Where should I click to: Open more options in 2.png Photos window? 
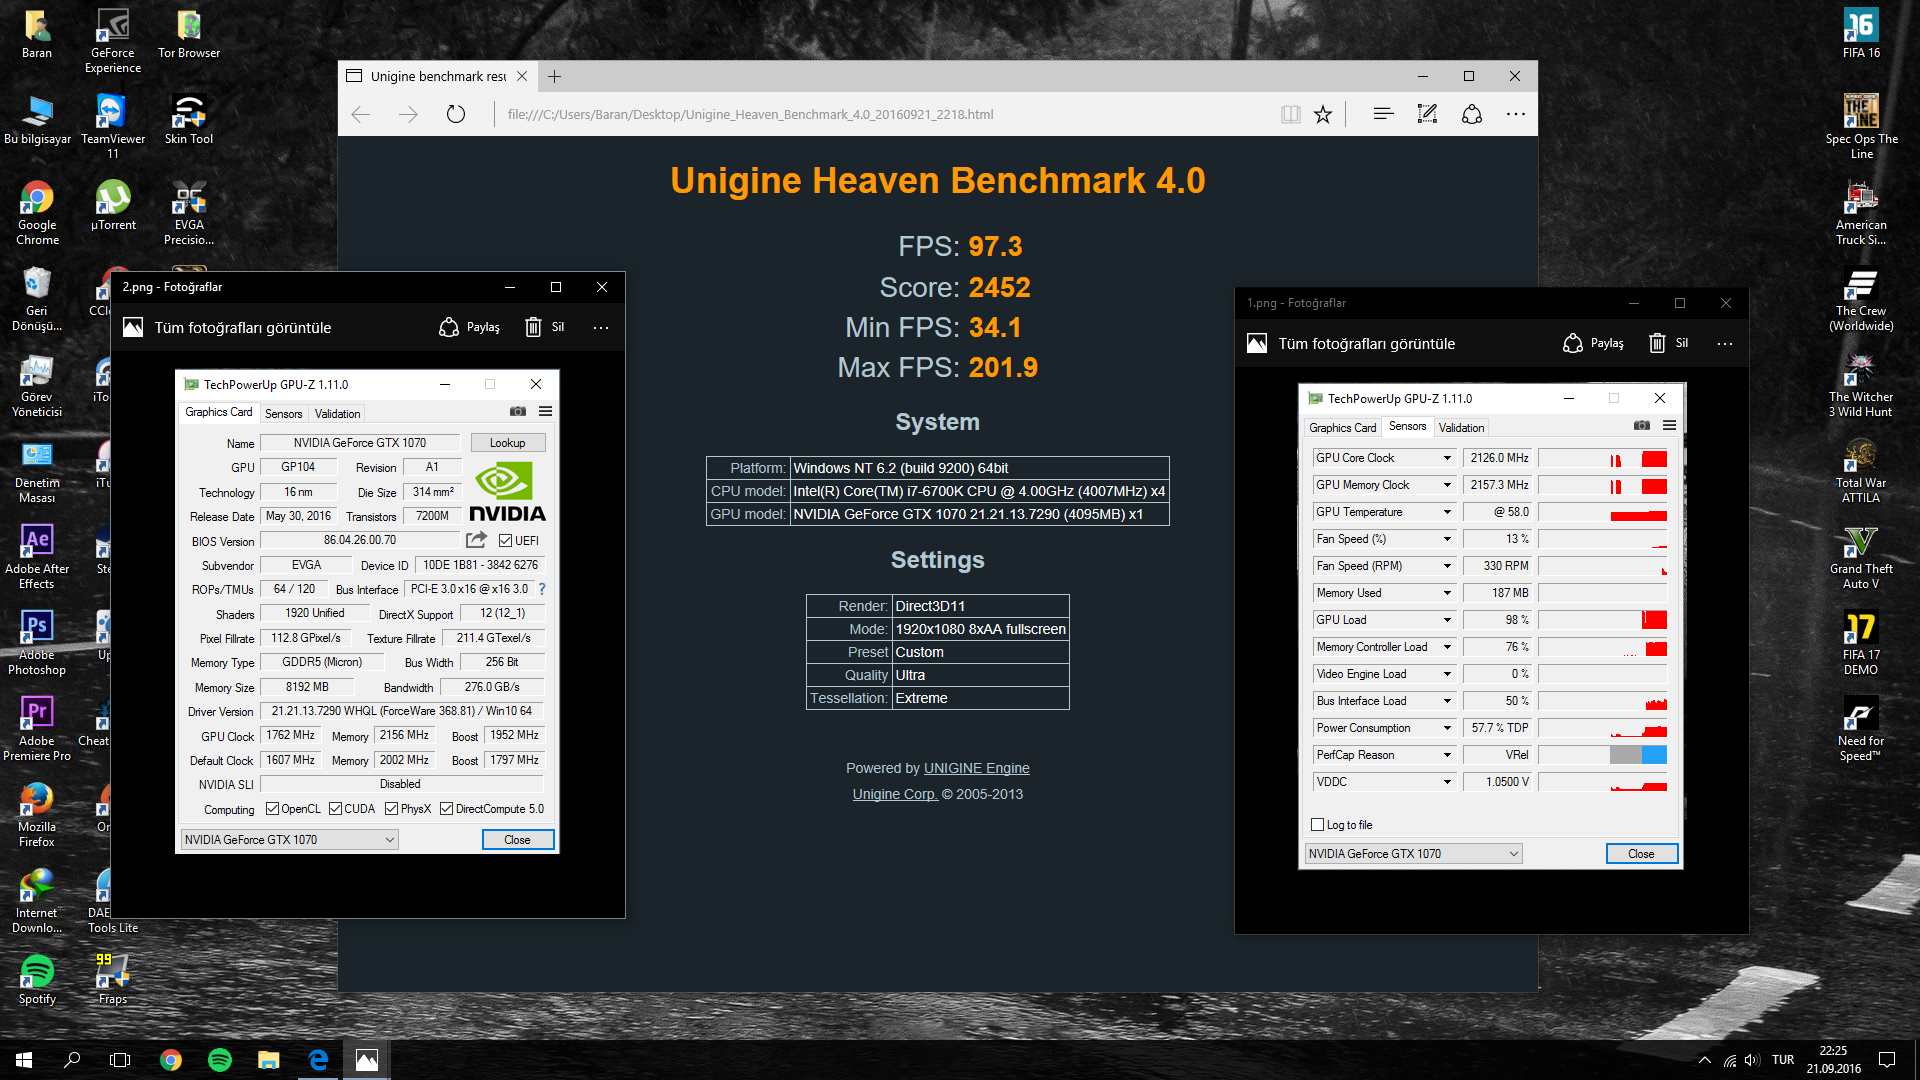click(x=601, y=327)
